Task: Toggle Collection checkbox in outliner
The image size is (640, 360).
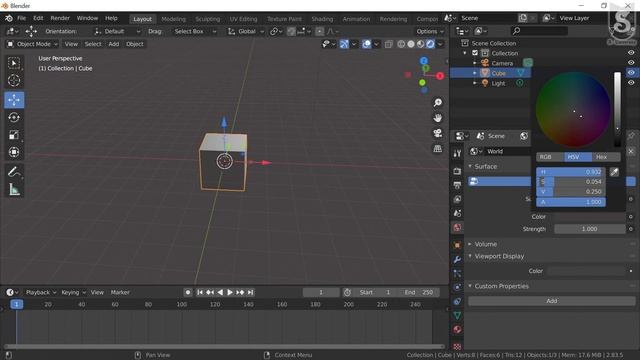Action: (475, 53)
